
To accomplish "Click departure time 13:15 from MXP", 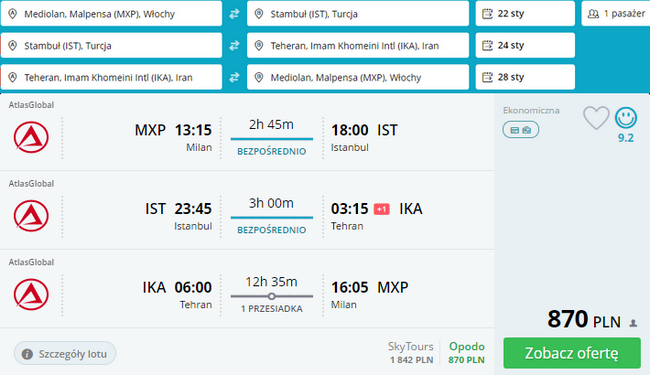I will coord(193,130).
